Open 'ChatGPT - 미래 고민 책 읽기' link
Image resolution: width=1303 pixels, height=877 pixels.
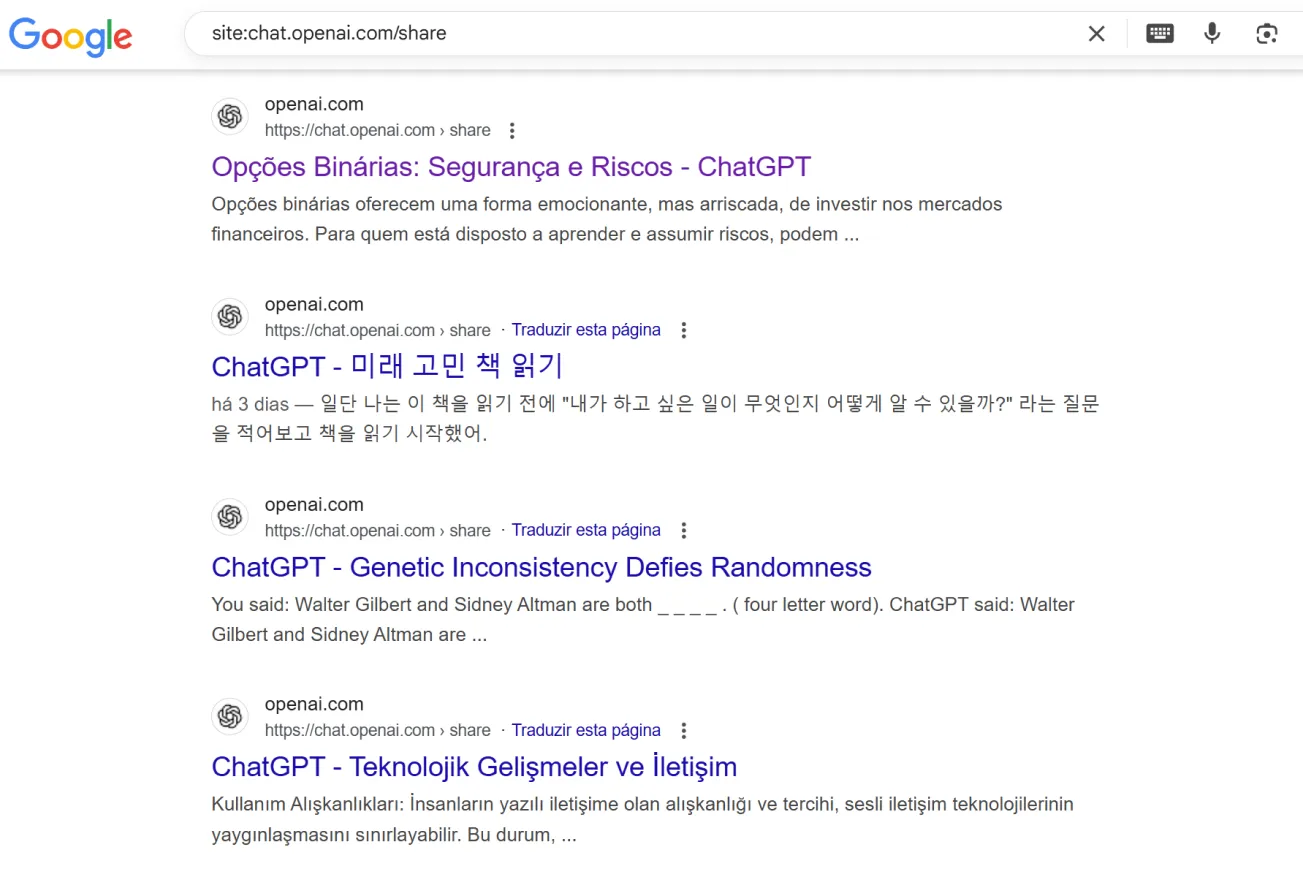(x=388, y=366)
